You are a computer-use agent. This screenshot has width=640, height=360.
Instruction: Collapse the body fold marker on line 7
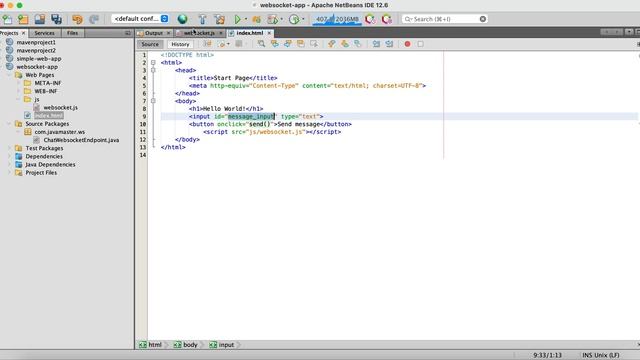coord(153,101)
